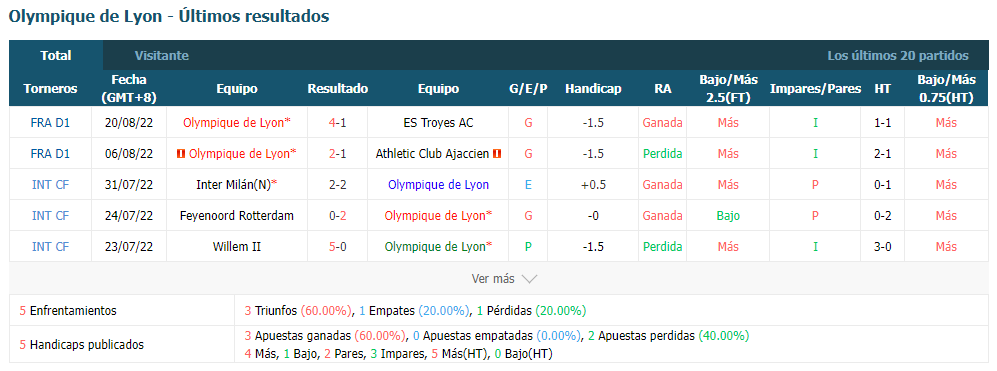Click the Impares/Pares column header
This screenshot has width=997, height=371.
coord(815,88)
